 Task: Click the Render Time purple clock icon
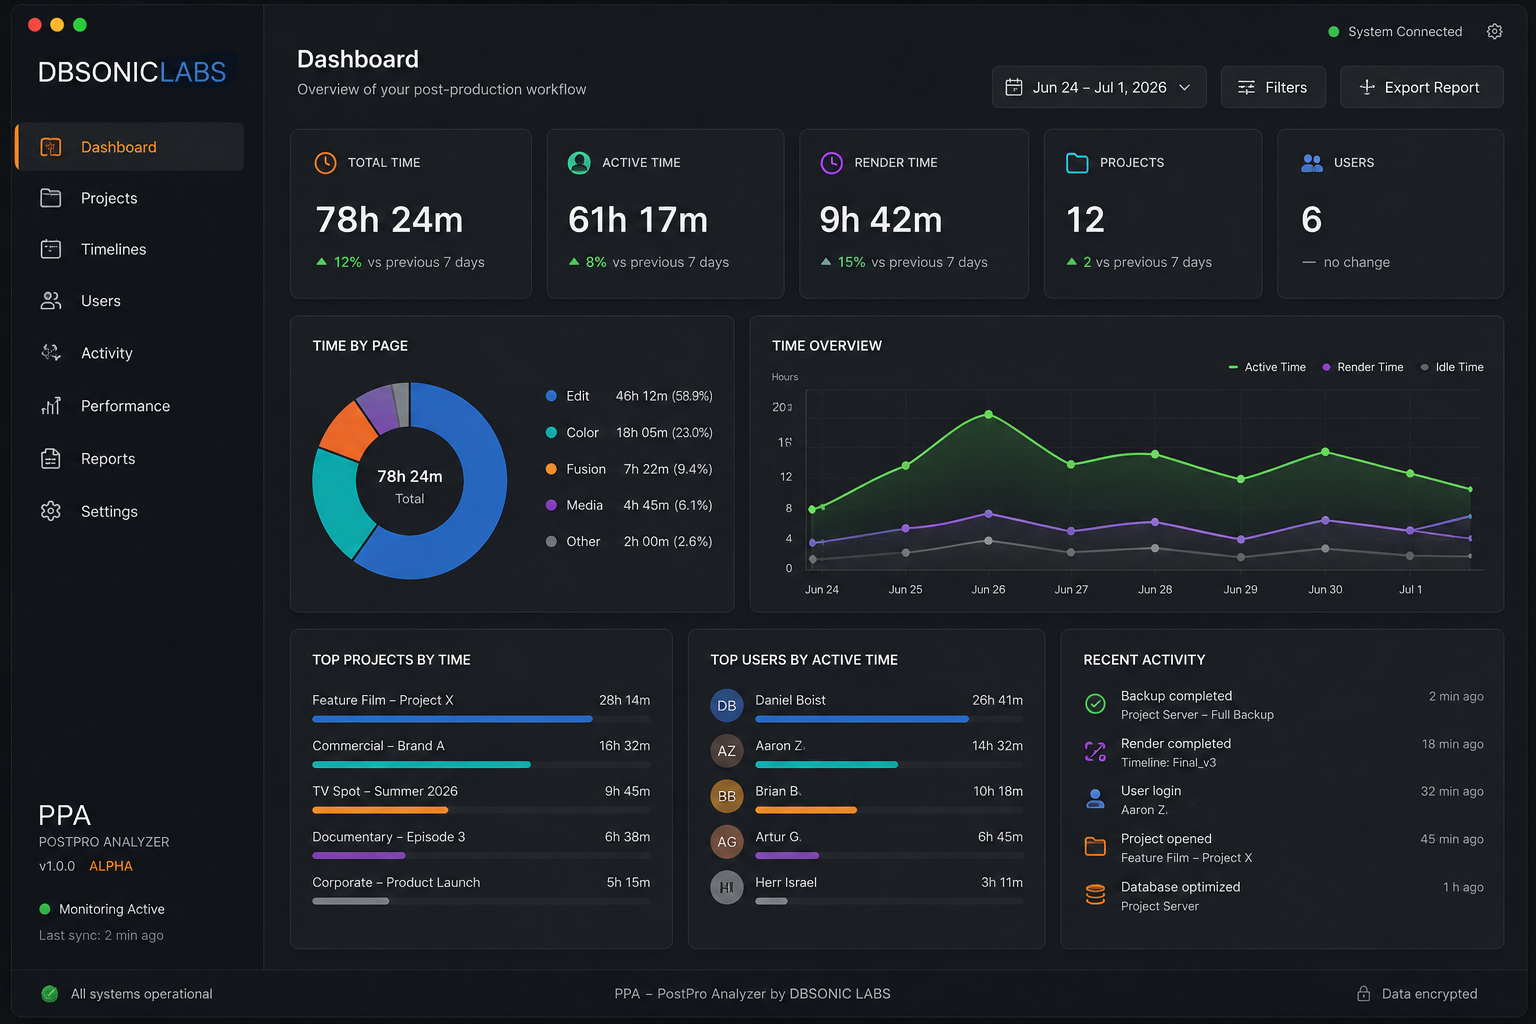(x=832, y=163)
